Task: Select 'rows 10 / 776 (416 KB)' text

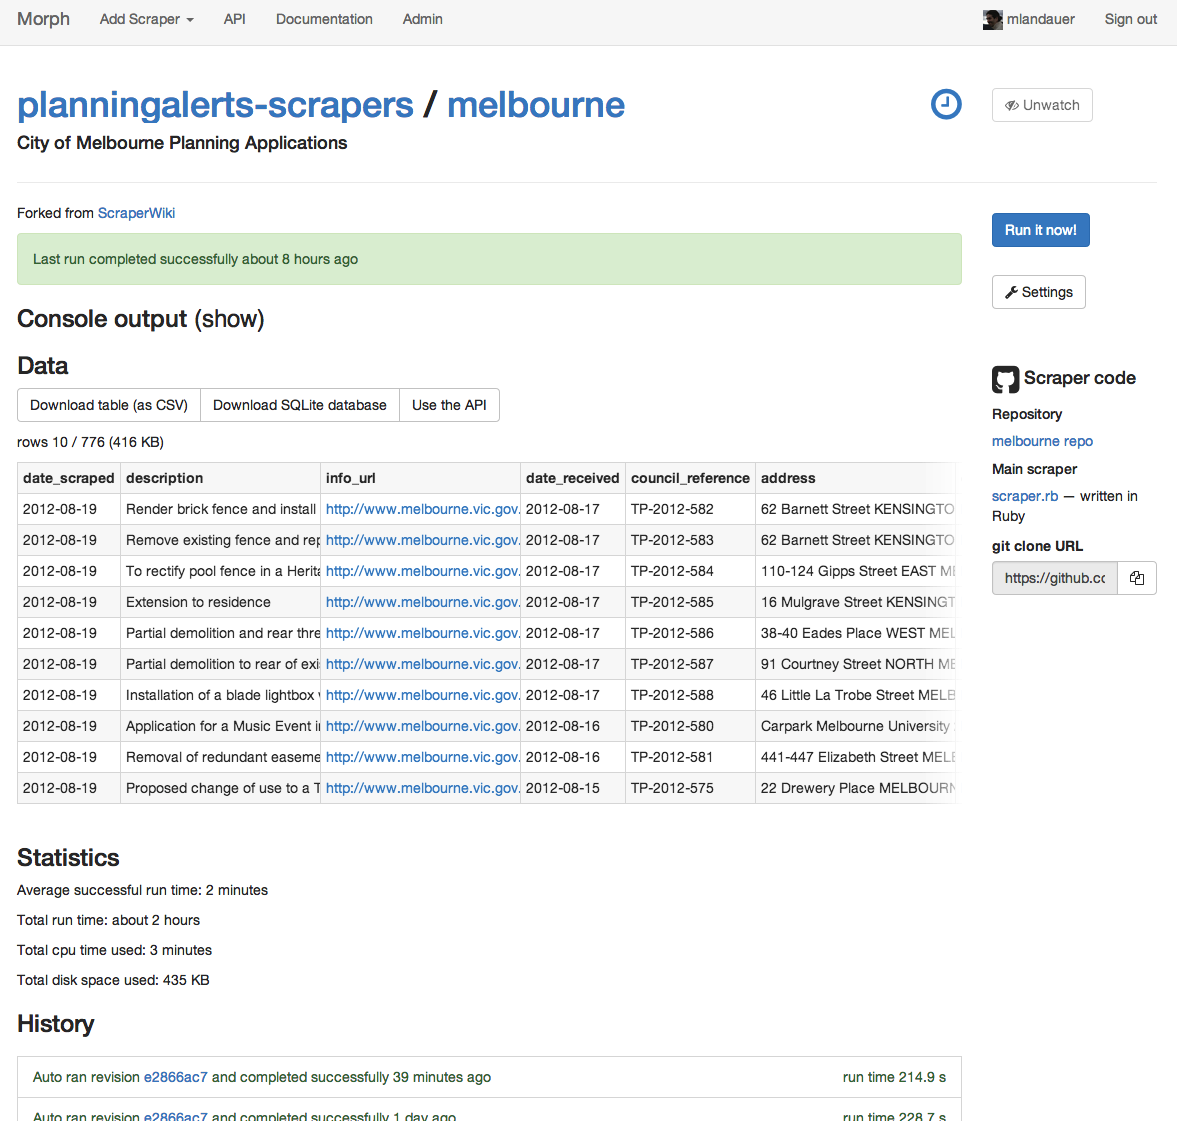Action: coord(90,442)
